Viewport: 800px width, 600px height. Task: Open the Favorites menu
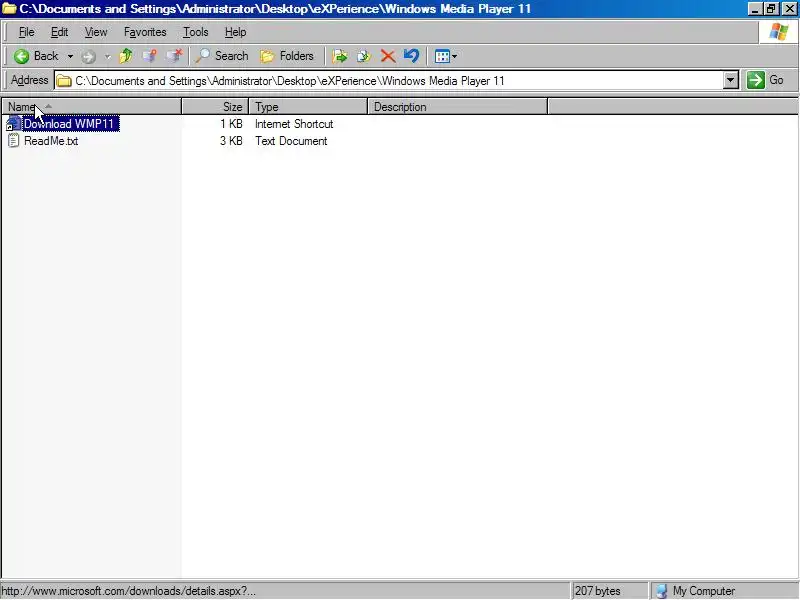[x=145, y=32]
